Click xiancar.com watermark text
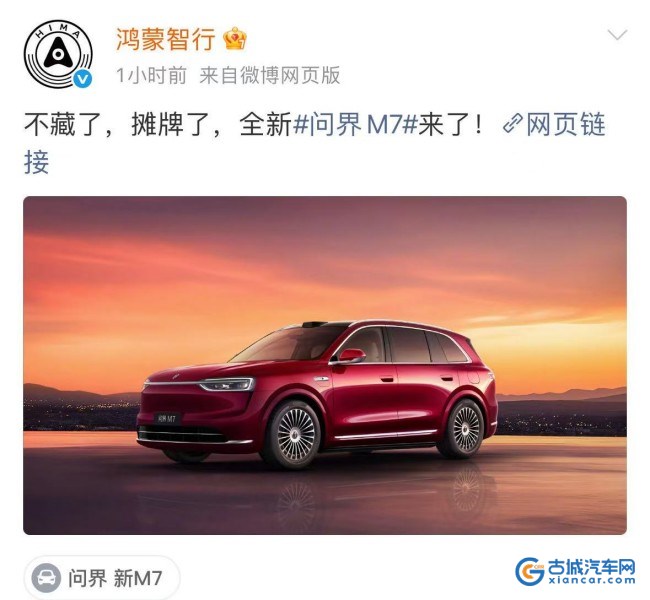Screen dimensions: 650x600 (x=592, y=580)
